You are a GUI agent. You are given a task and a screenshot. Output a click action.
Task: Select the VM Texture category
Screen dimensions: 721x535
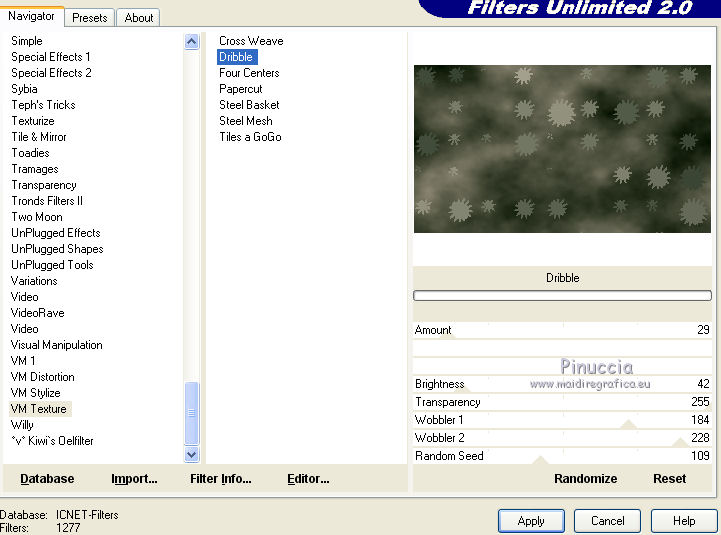click(x=40, y=409)
